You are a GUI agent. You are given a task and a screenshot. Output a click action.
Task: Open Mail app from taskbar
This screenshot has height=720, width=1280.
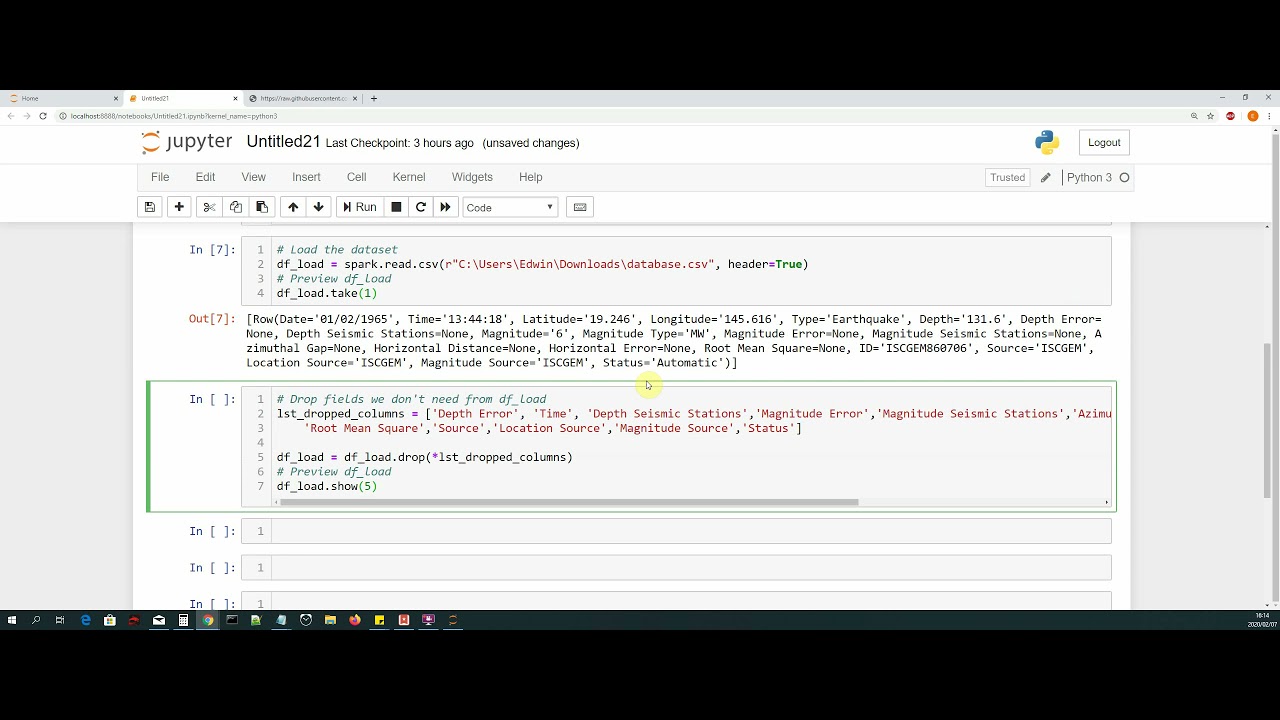pos(159,620)
